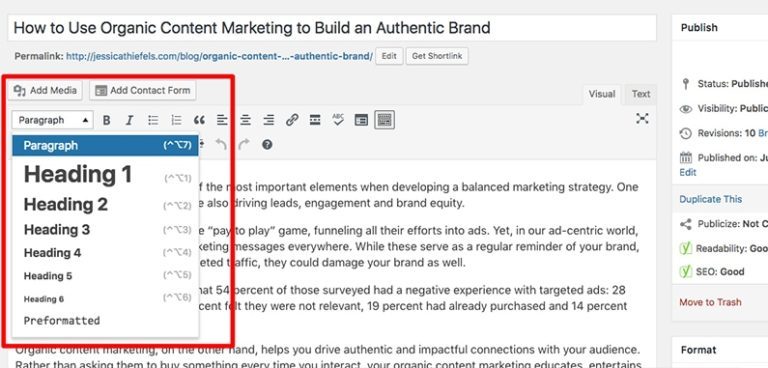Insert a link with chain icon
Viewport: 768px width, 368px height.
pos(292,120)
